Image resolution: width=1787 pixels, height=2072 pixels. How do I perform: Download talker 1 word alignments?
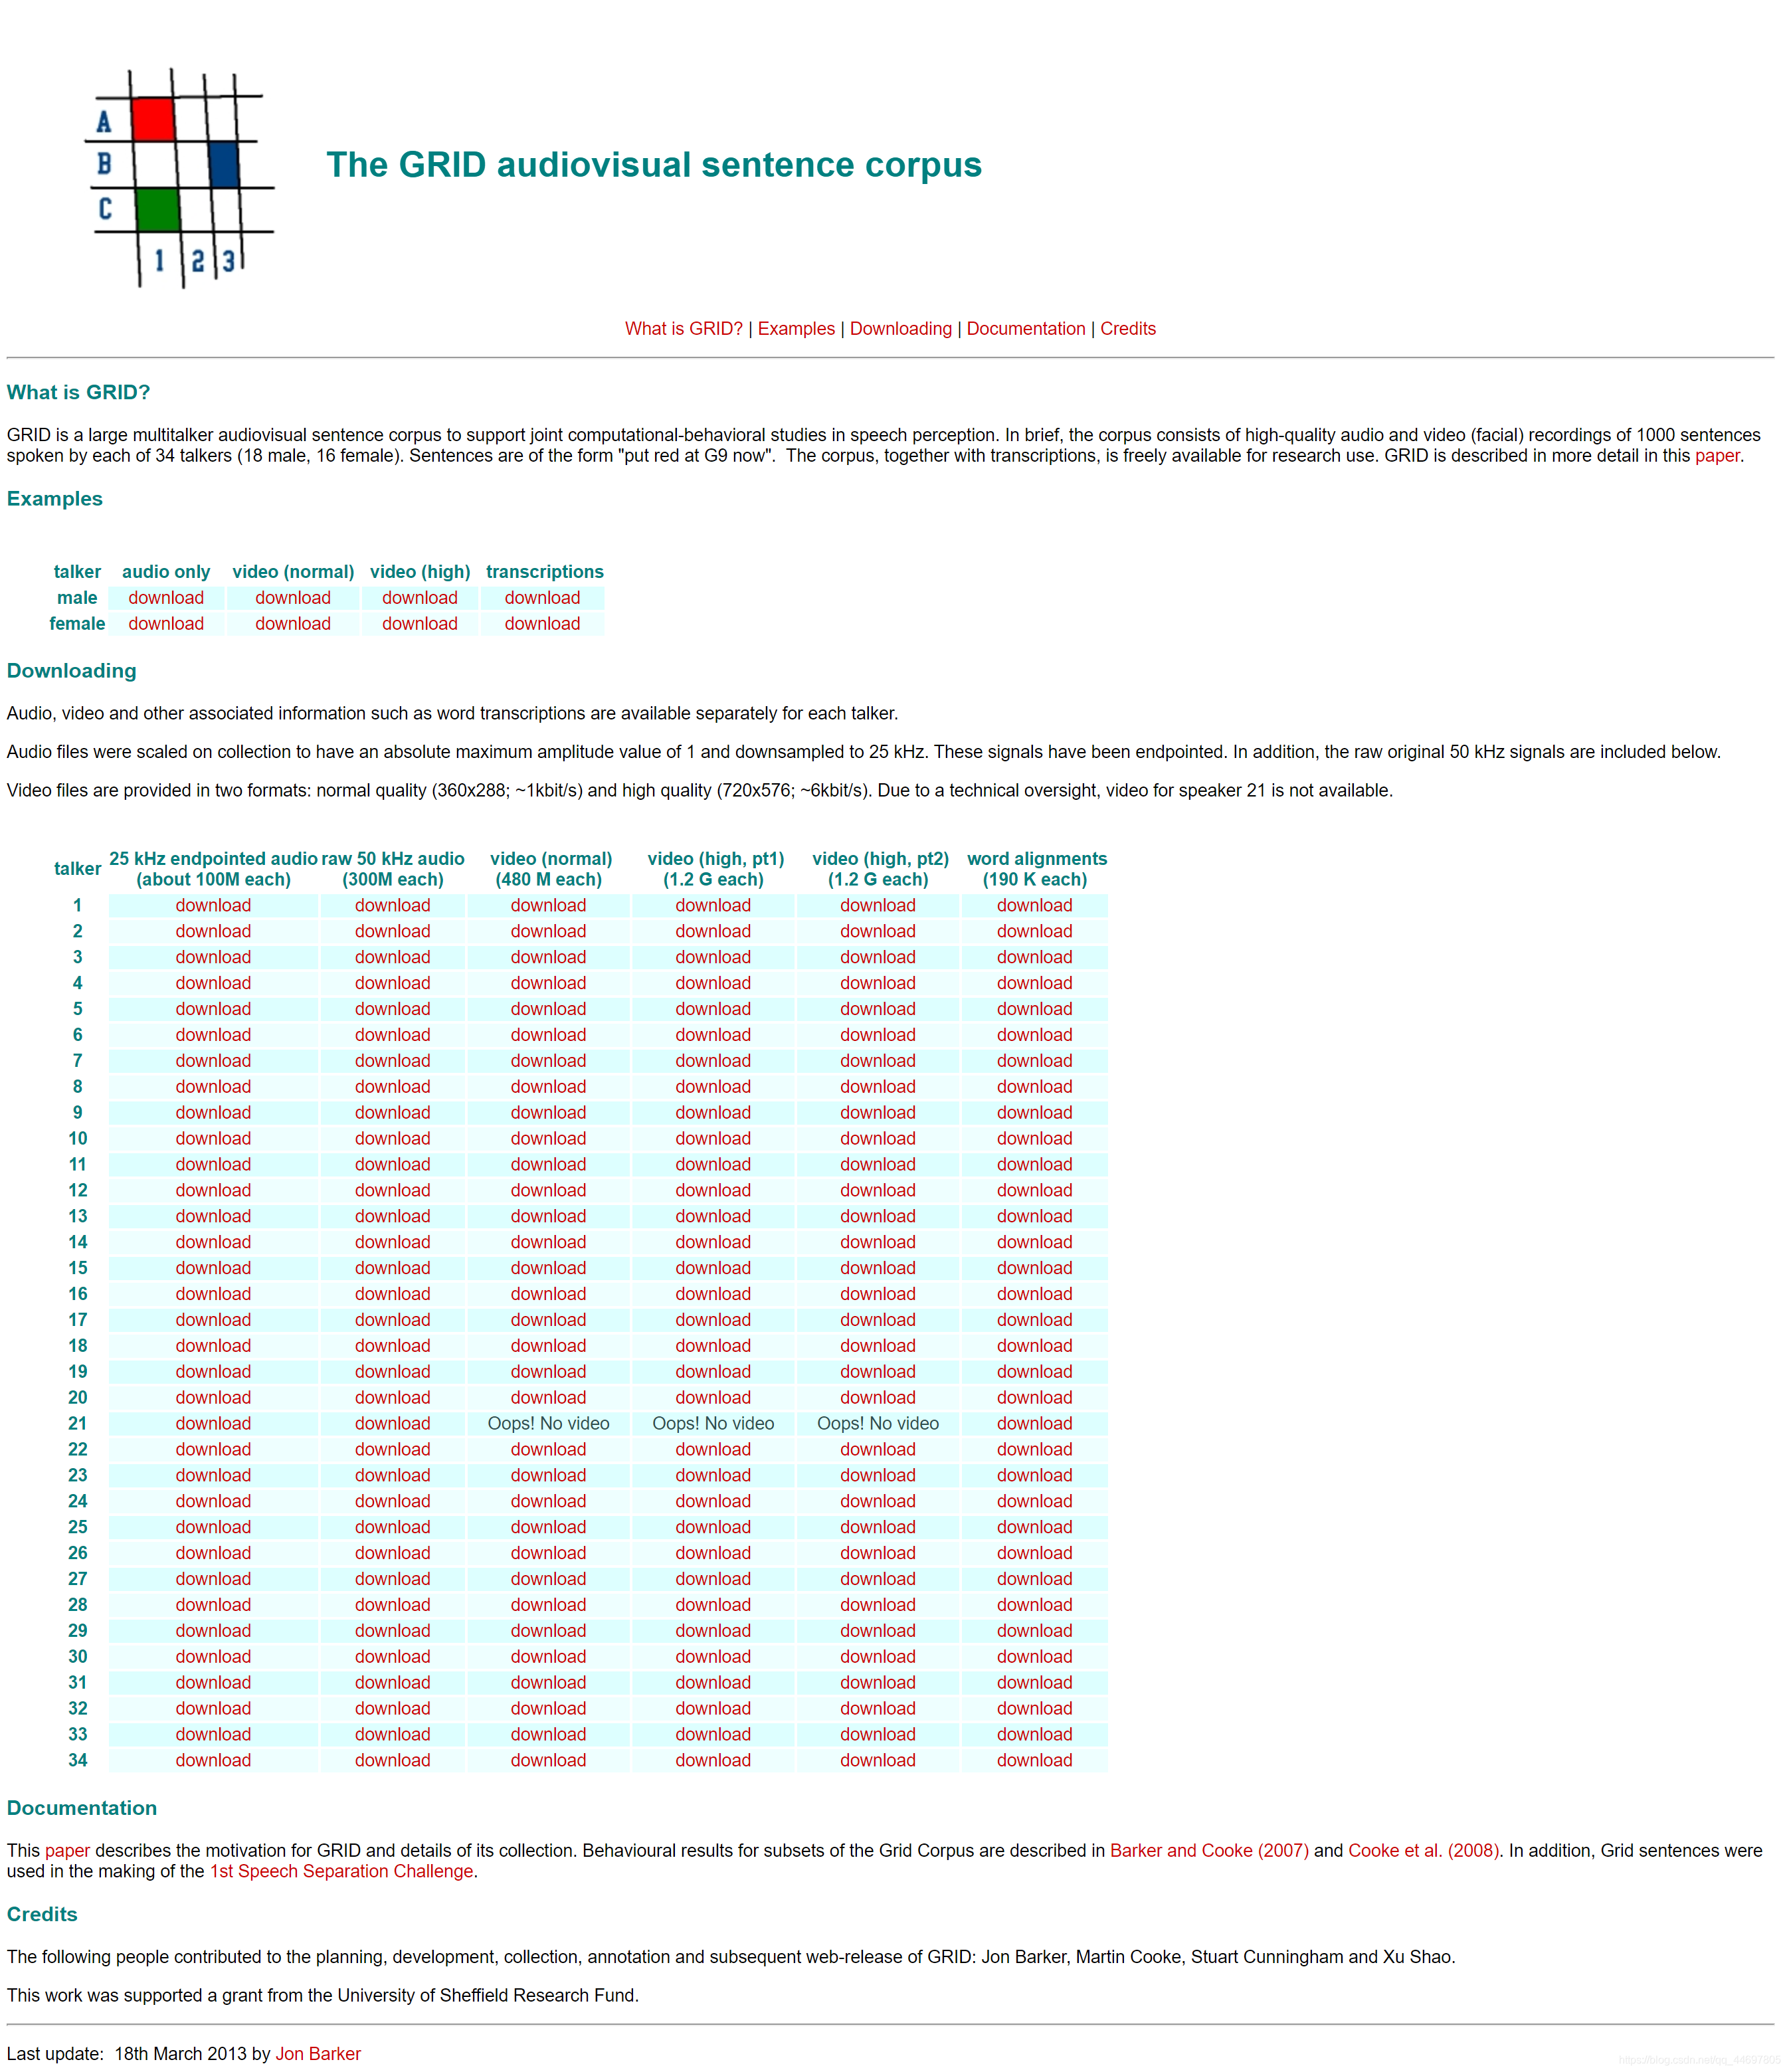point(1035,905)
